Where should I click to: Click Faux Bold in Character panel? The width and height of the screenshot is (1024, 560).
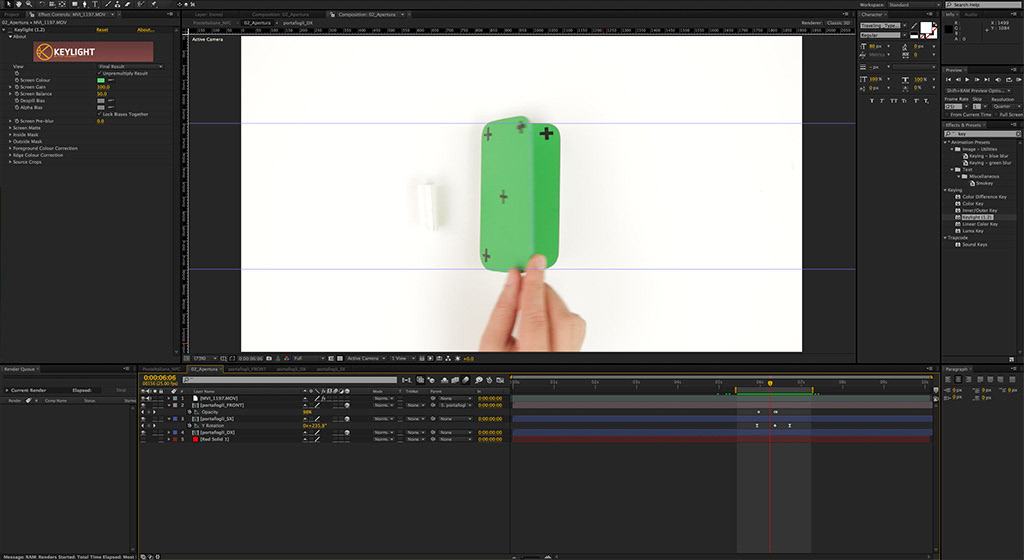coord(872,101)
